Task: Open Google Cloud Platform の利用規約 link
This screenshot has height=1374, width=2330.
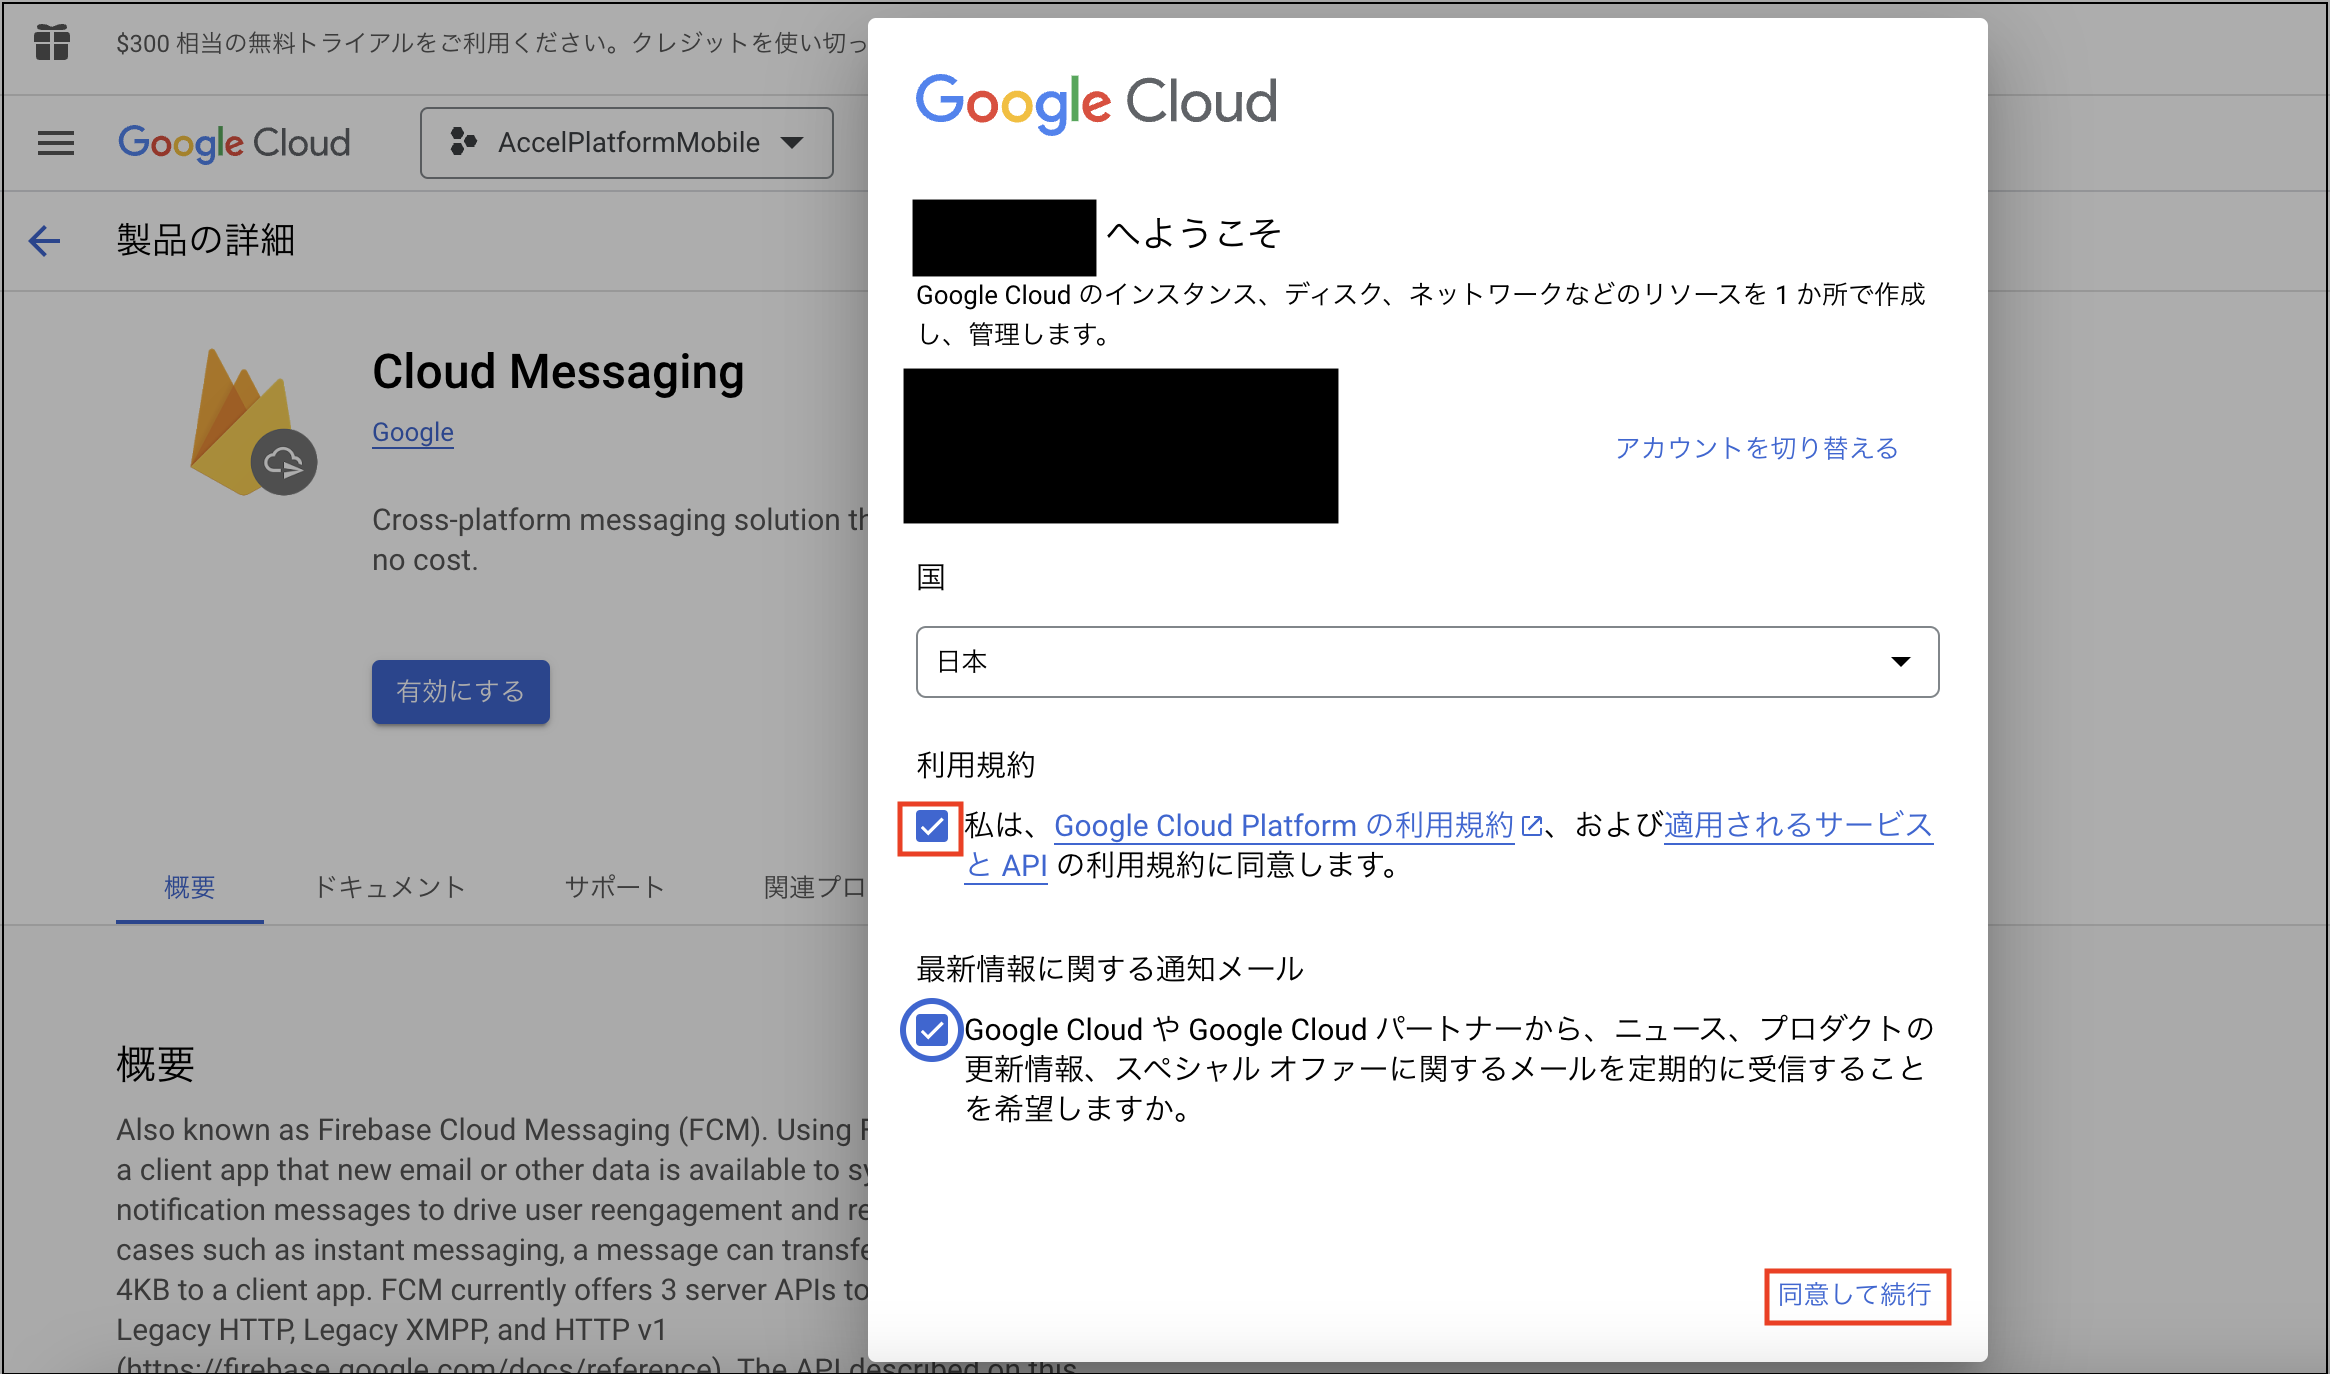Action: coord(1284,826)
